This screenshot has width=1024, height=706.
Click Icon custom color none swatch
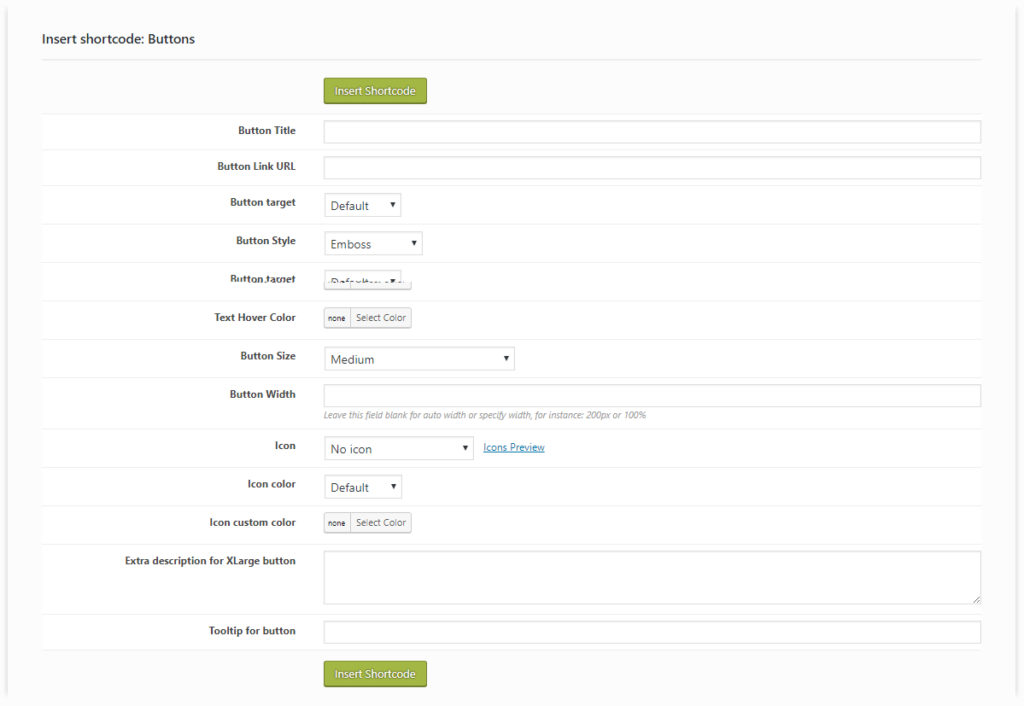pyautogui.click(x=337, y=522)
